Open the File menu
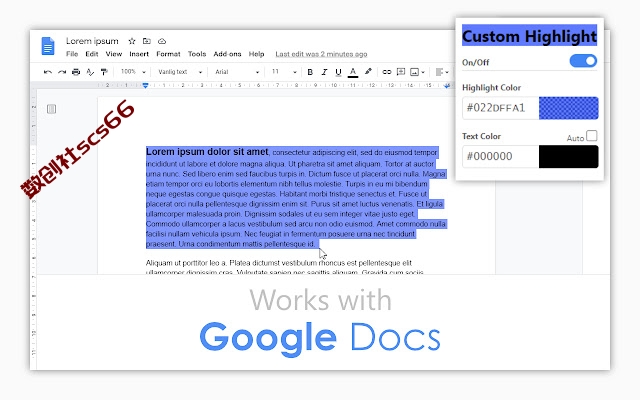 [72, 54]
